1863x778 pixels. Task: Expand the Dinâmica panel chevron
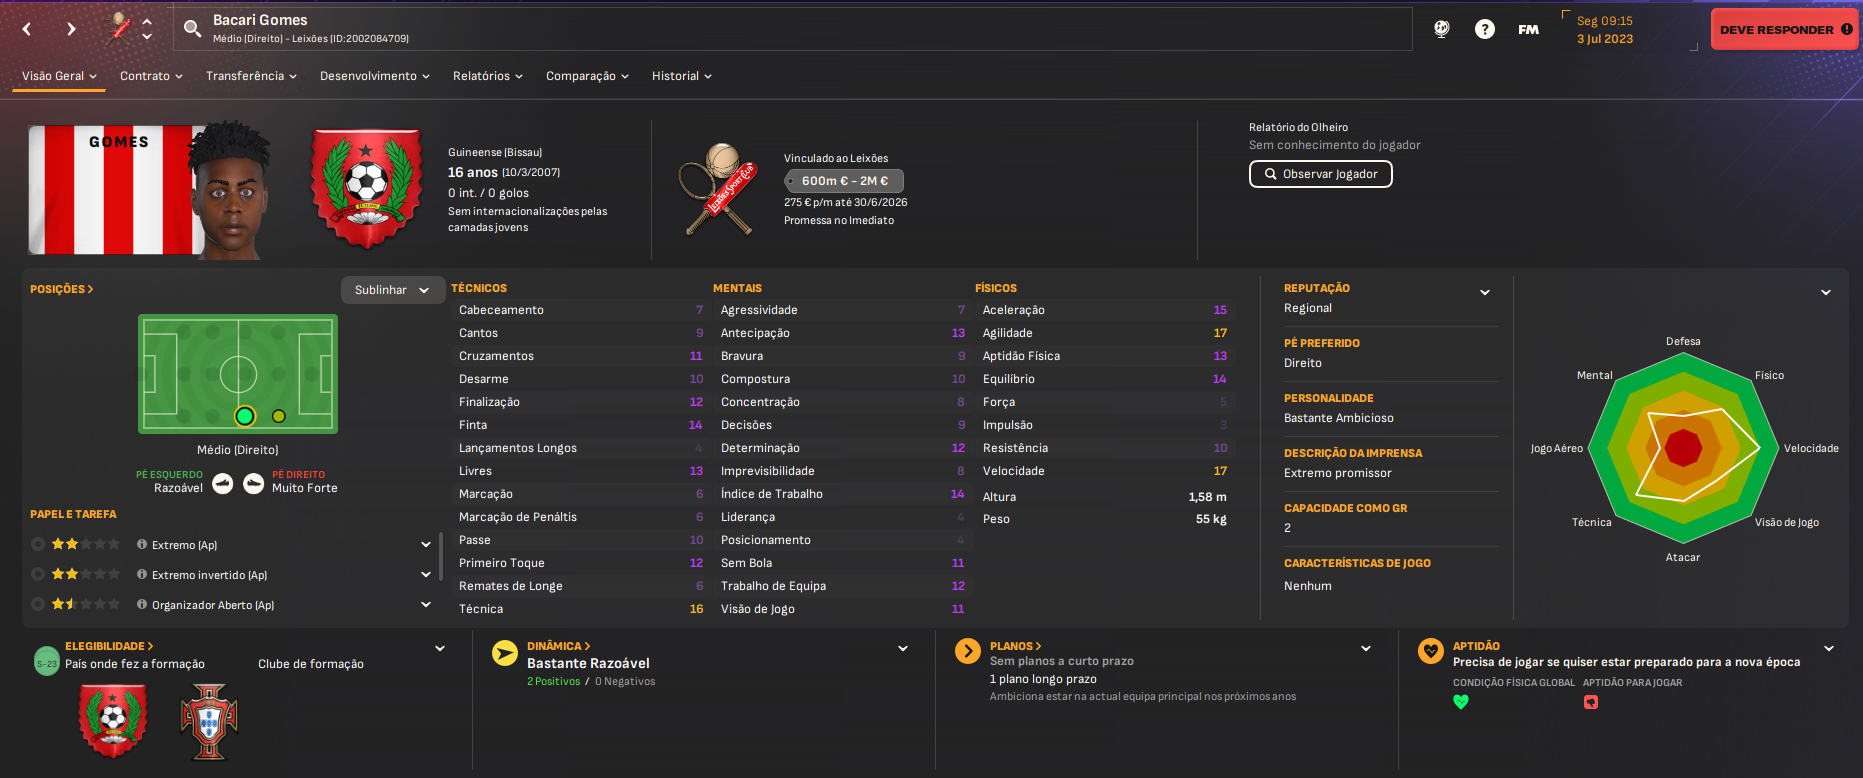(903, 648)
